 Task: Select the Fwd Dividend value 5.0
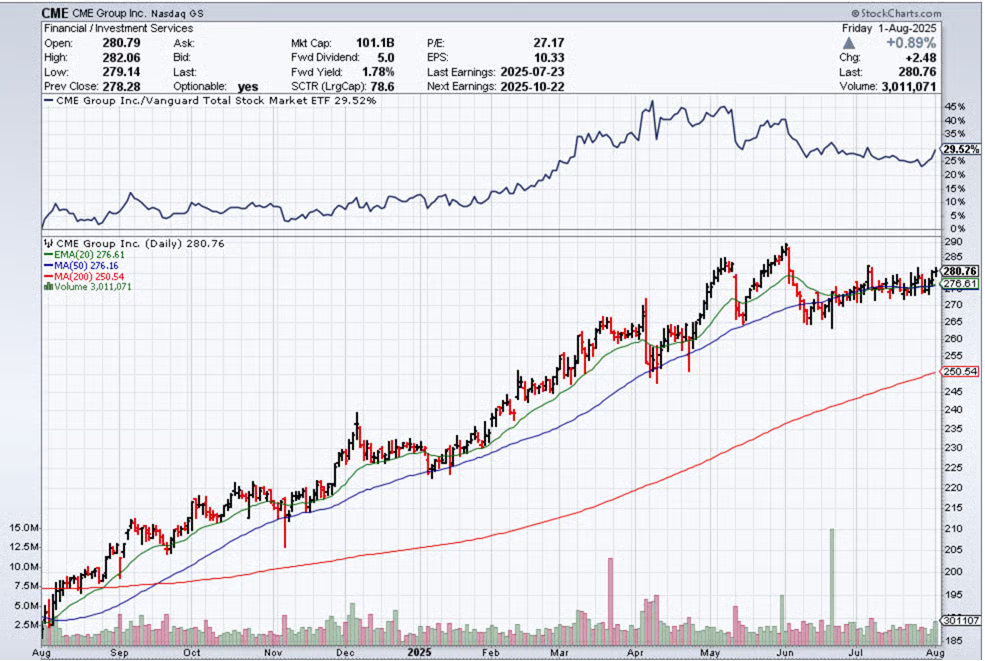coord(386,58)
